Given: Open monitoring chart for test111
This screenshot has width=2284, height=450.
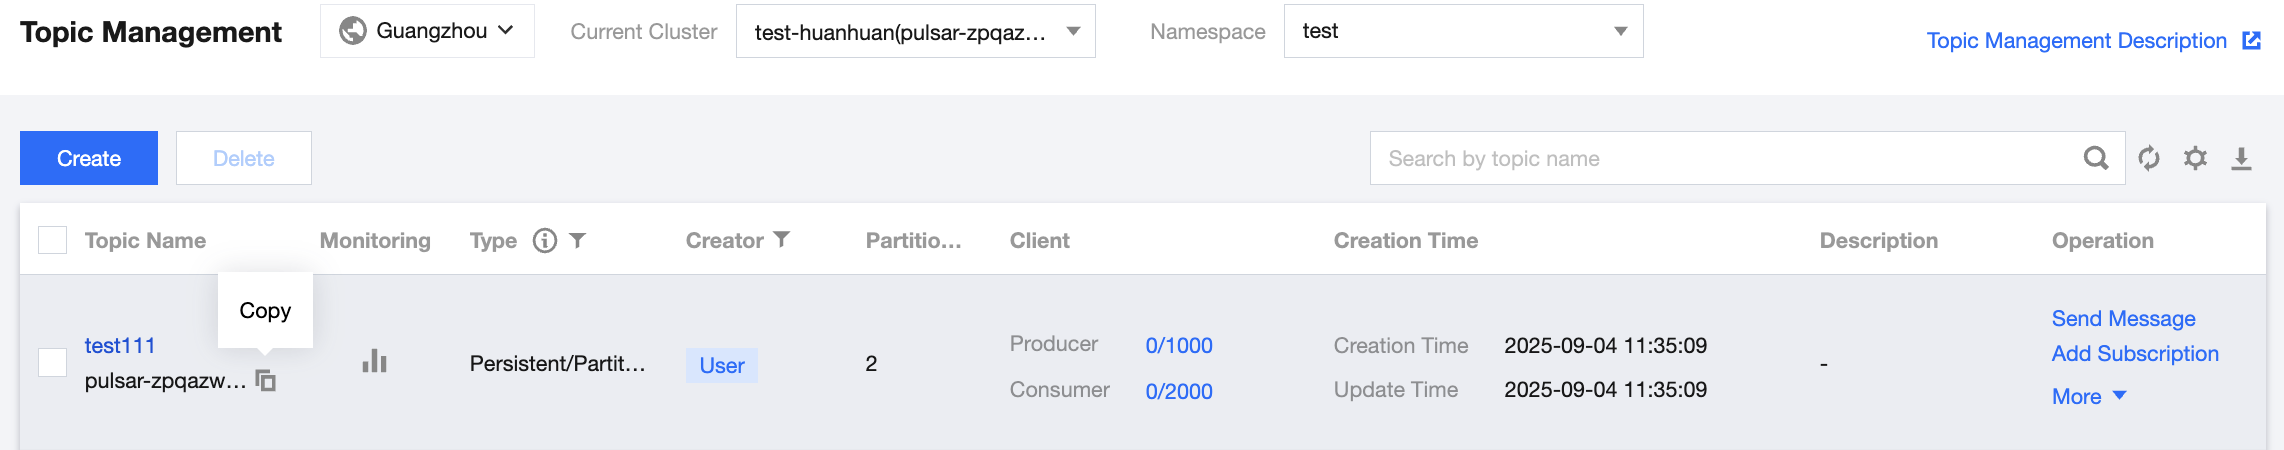Looking at the screenshot, I should pos(374,361).
